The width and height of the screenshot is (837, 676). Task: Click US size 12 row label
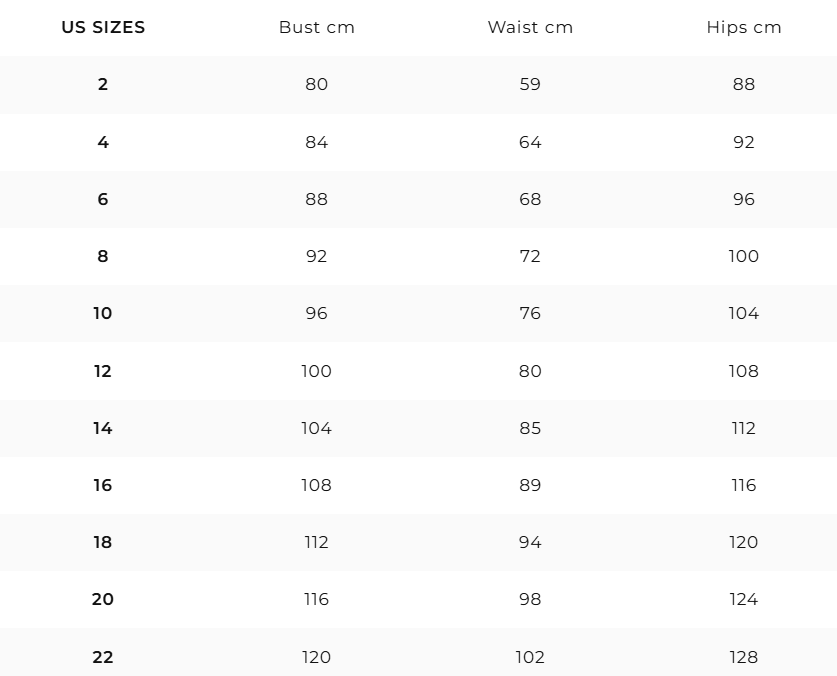[103, 371]
